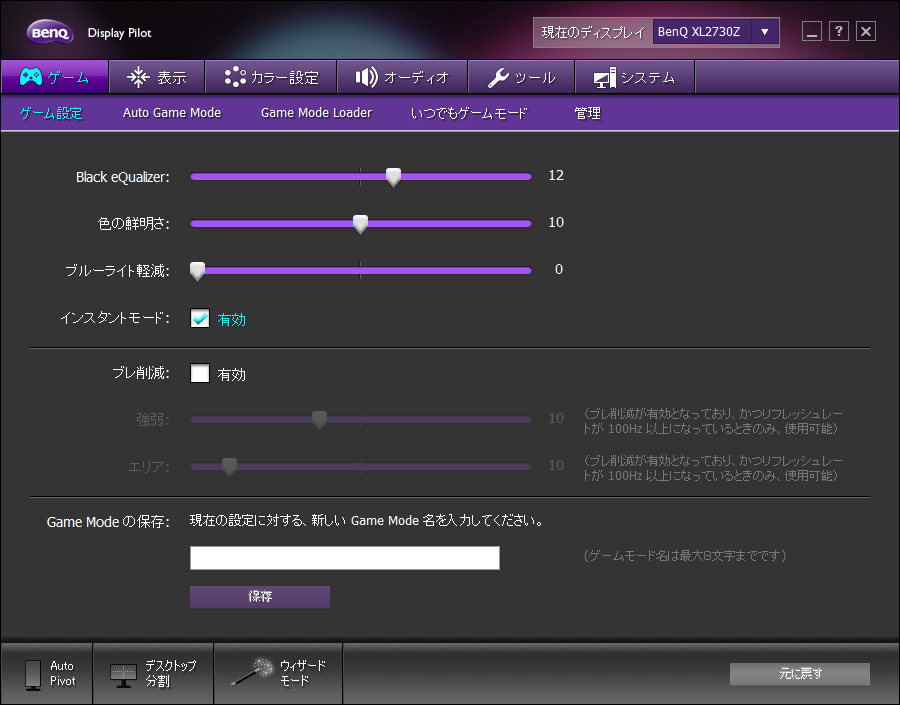This screenshot has height=705, width=900.
Task: Click the 色の鮮明さ slider handle
Action: coord(360,224)
